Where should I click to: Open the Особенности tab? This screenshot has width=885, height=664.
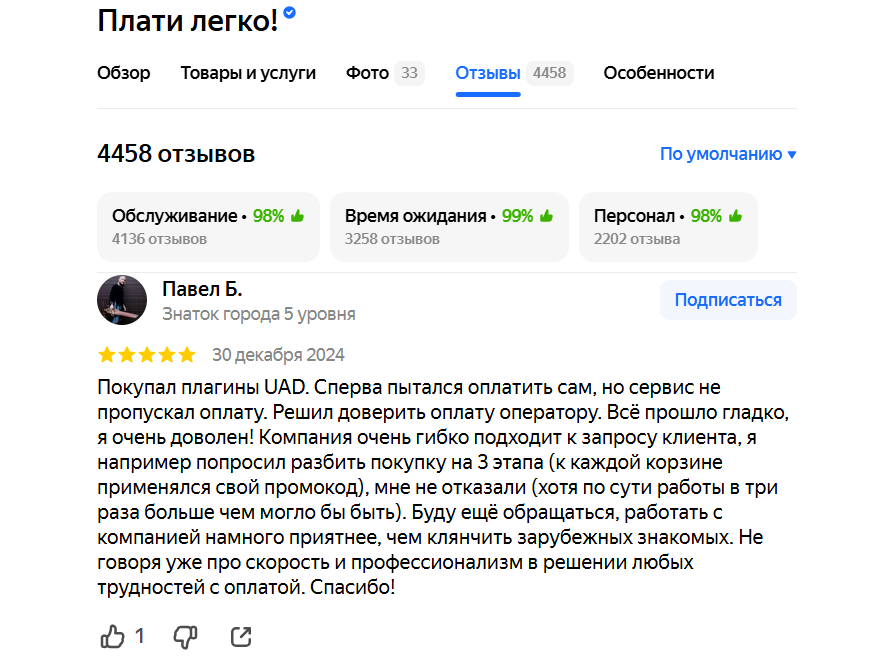[x=659, y=73]
